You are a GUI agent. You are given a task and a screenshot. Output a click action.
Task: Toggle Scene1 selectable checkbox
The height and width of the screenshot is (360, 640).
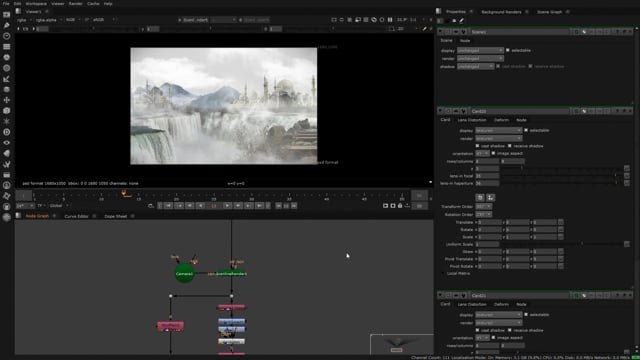click(x=508, y=50)
